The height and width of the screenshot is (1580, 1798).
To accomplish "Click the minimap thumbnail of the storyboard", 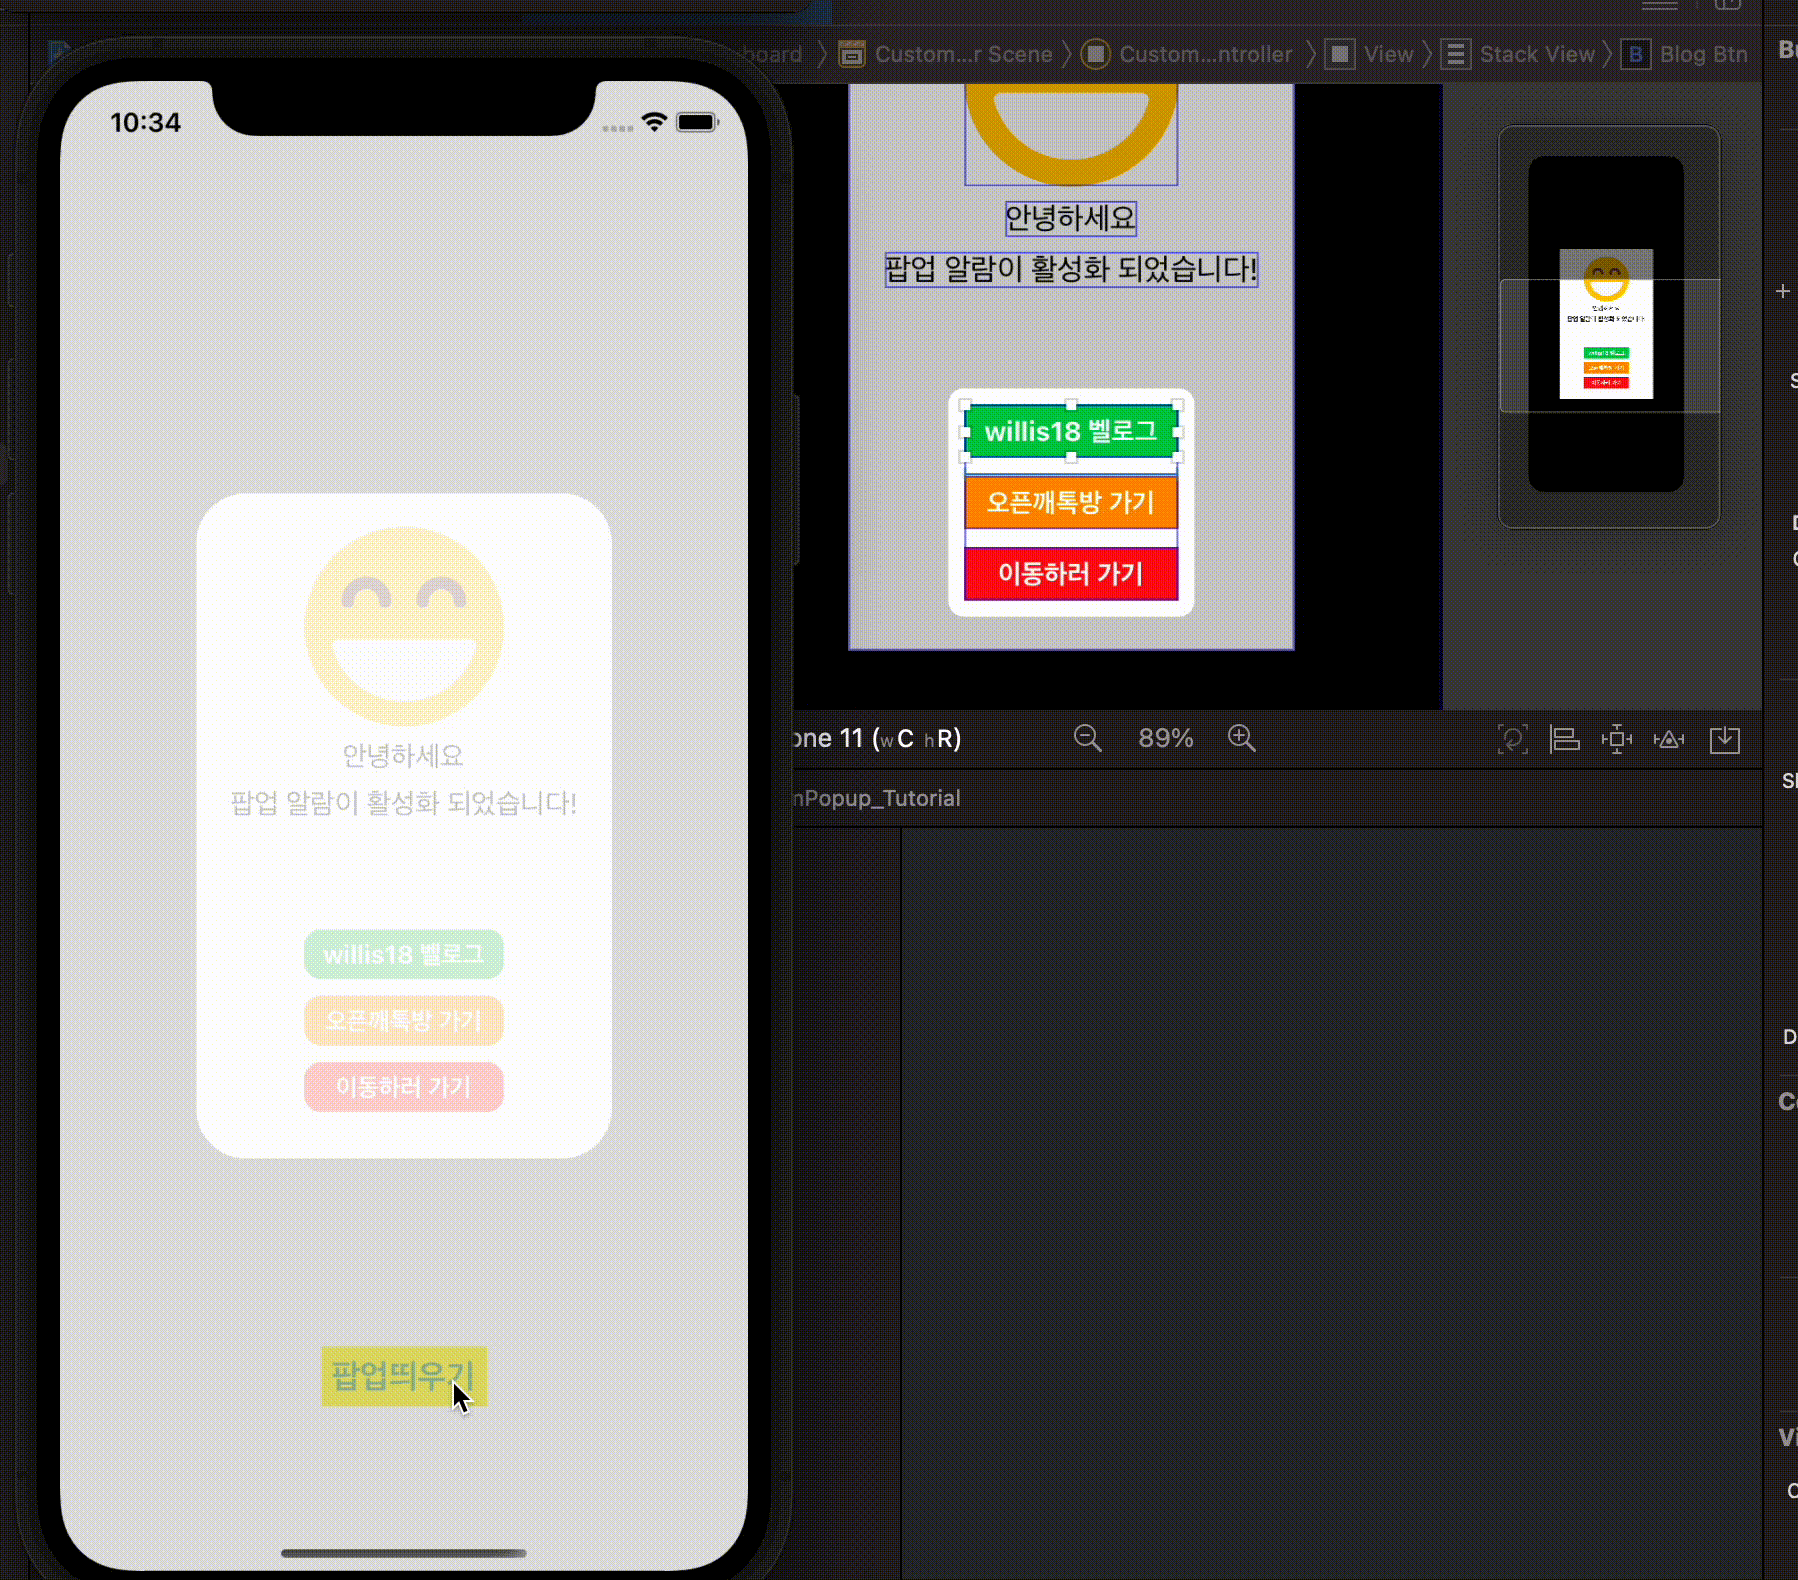I will point(1606,324).
